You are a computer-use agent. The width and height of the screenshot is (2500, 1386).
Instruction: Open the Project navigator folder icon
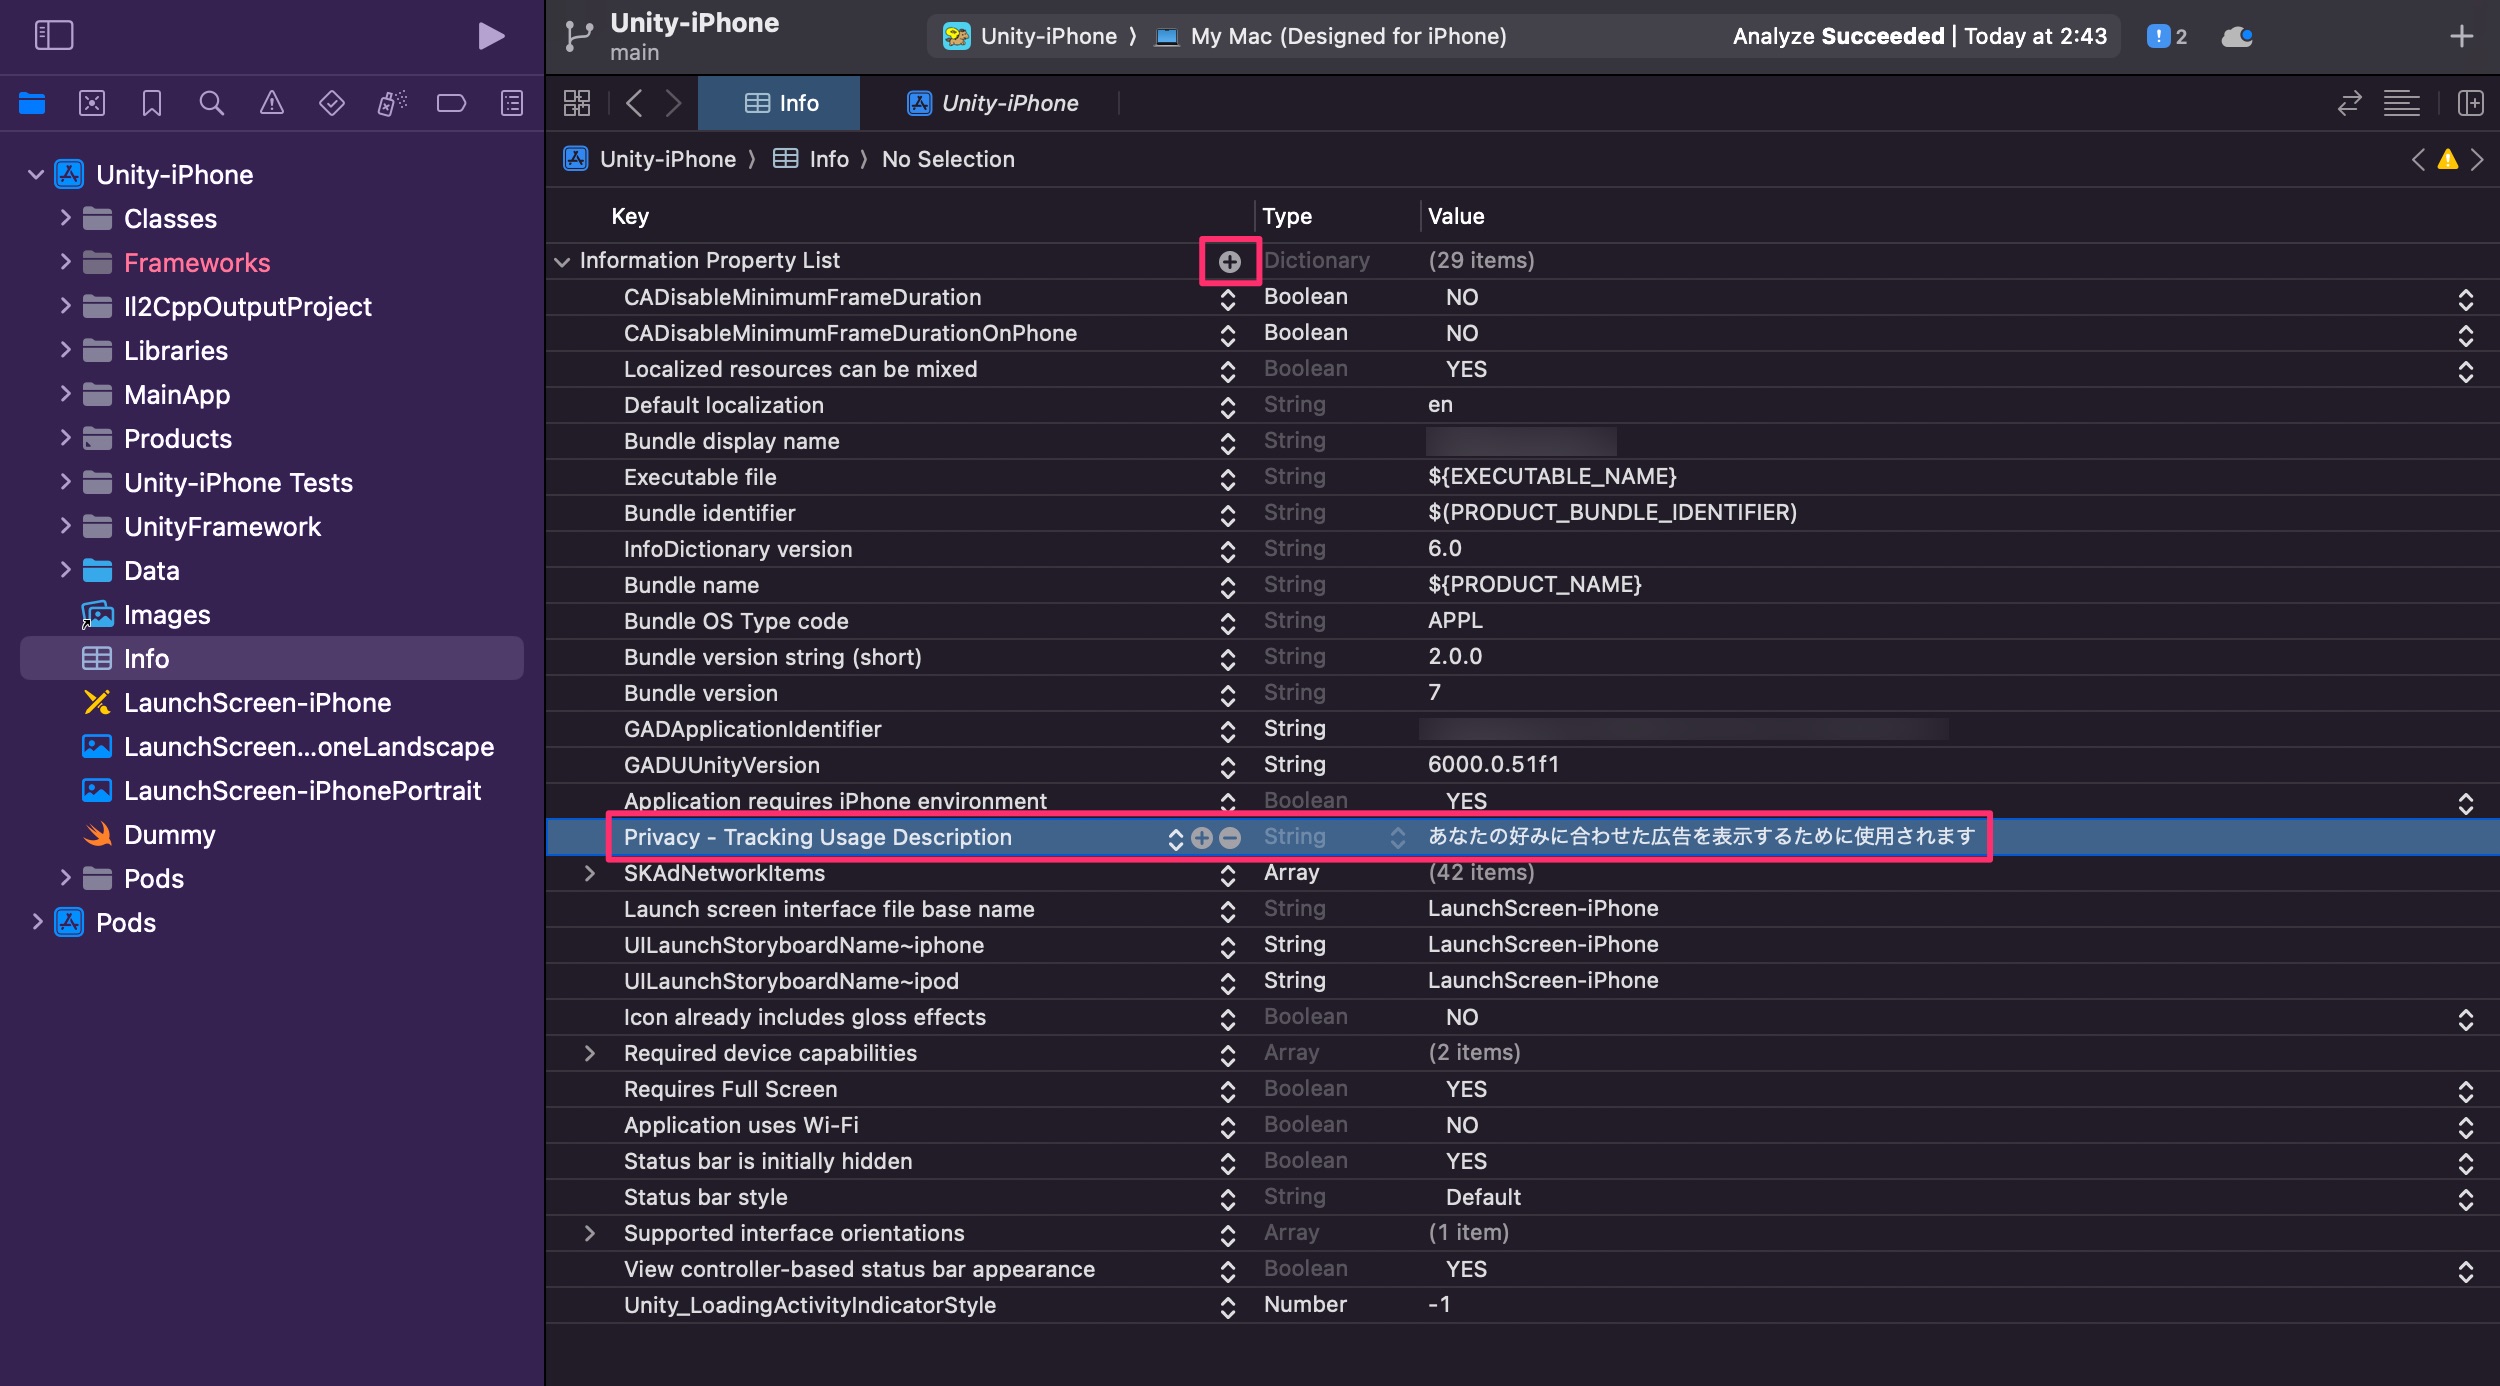(x=32, y=103)
